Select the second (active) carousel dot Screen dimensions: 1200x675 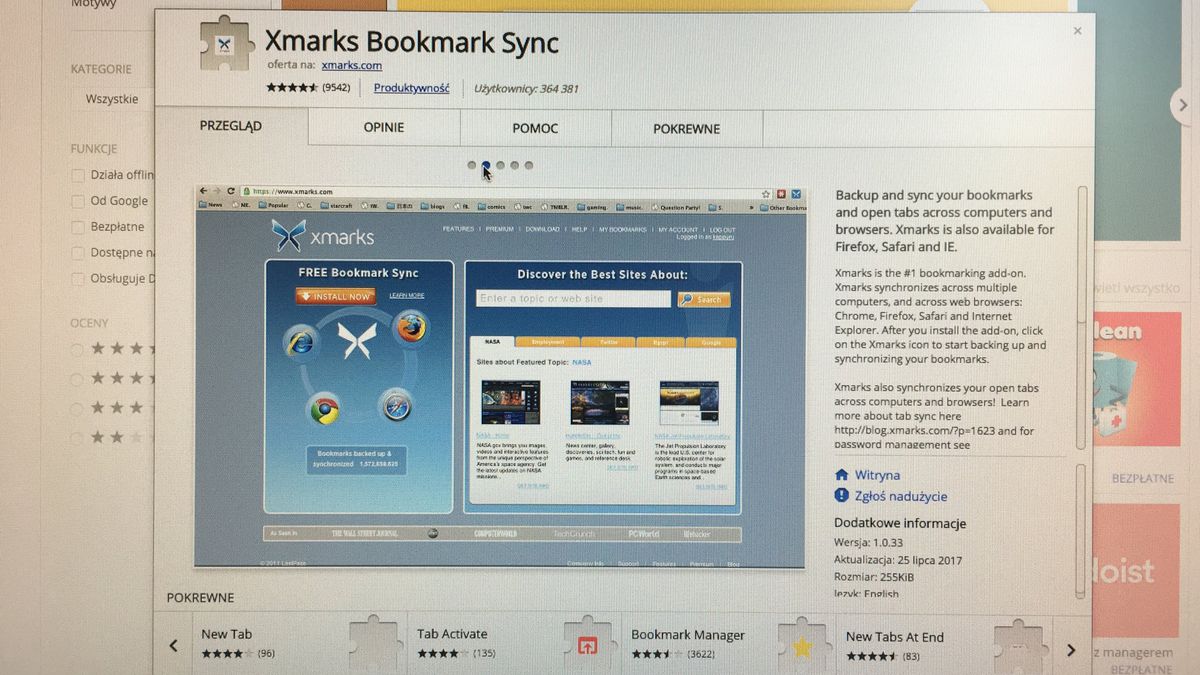(x=486, y=165)
